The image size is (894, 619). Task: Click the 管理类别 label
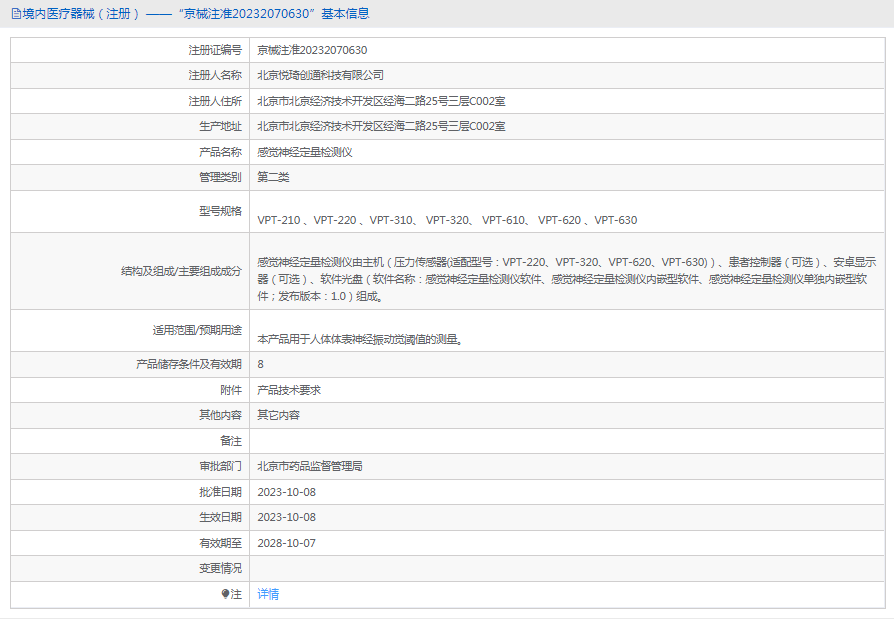[x=220, y=177]
